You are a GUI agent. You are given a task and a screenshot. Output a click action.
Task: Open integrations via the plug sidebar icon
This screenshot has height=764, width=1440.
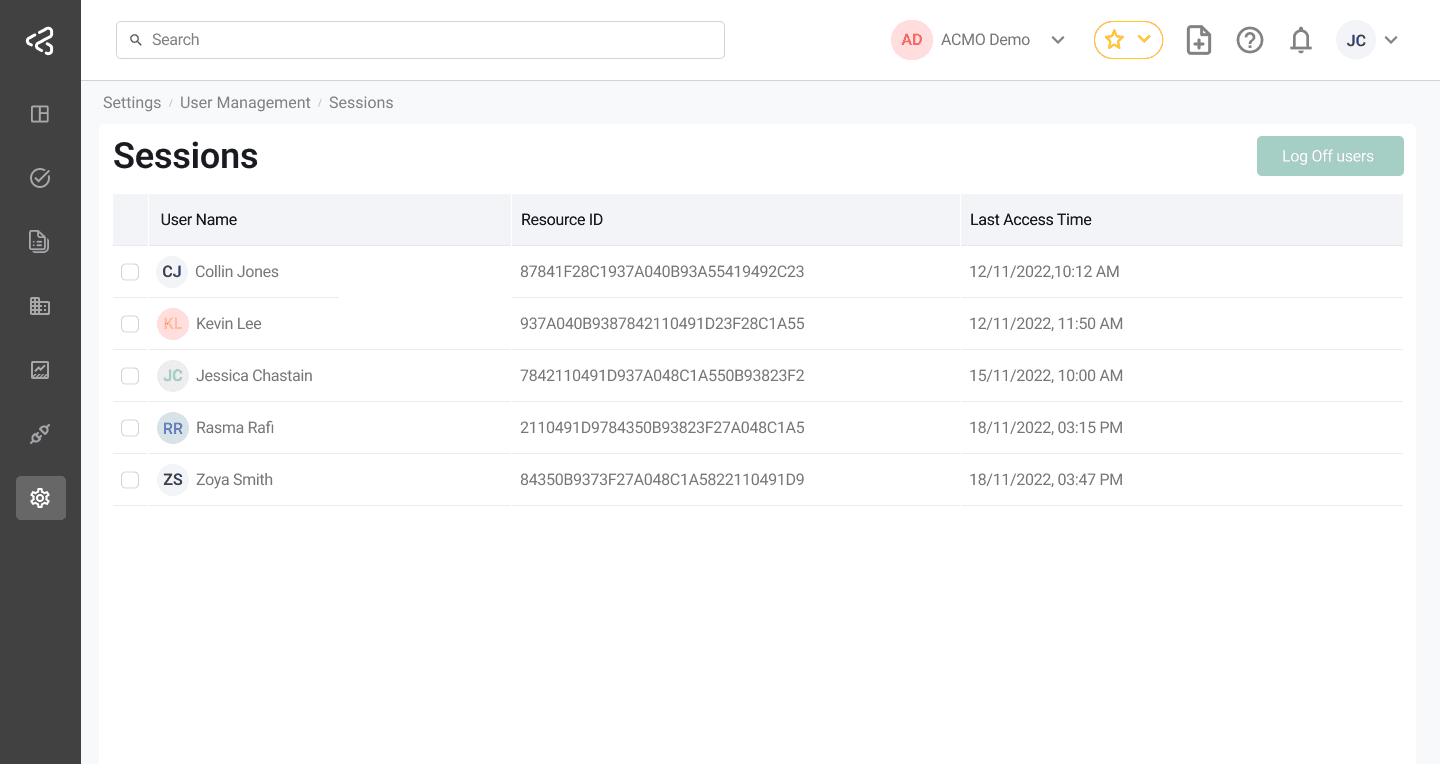tap(40, 433)
